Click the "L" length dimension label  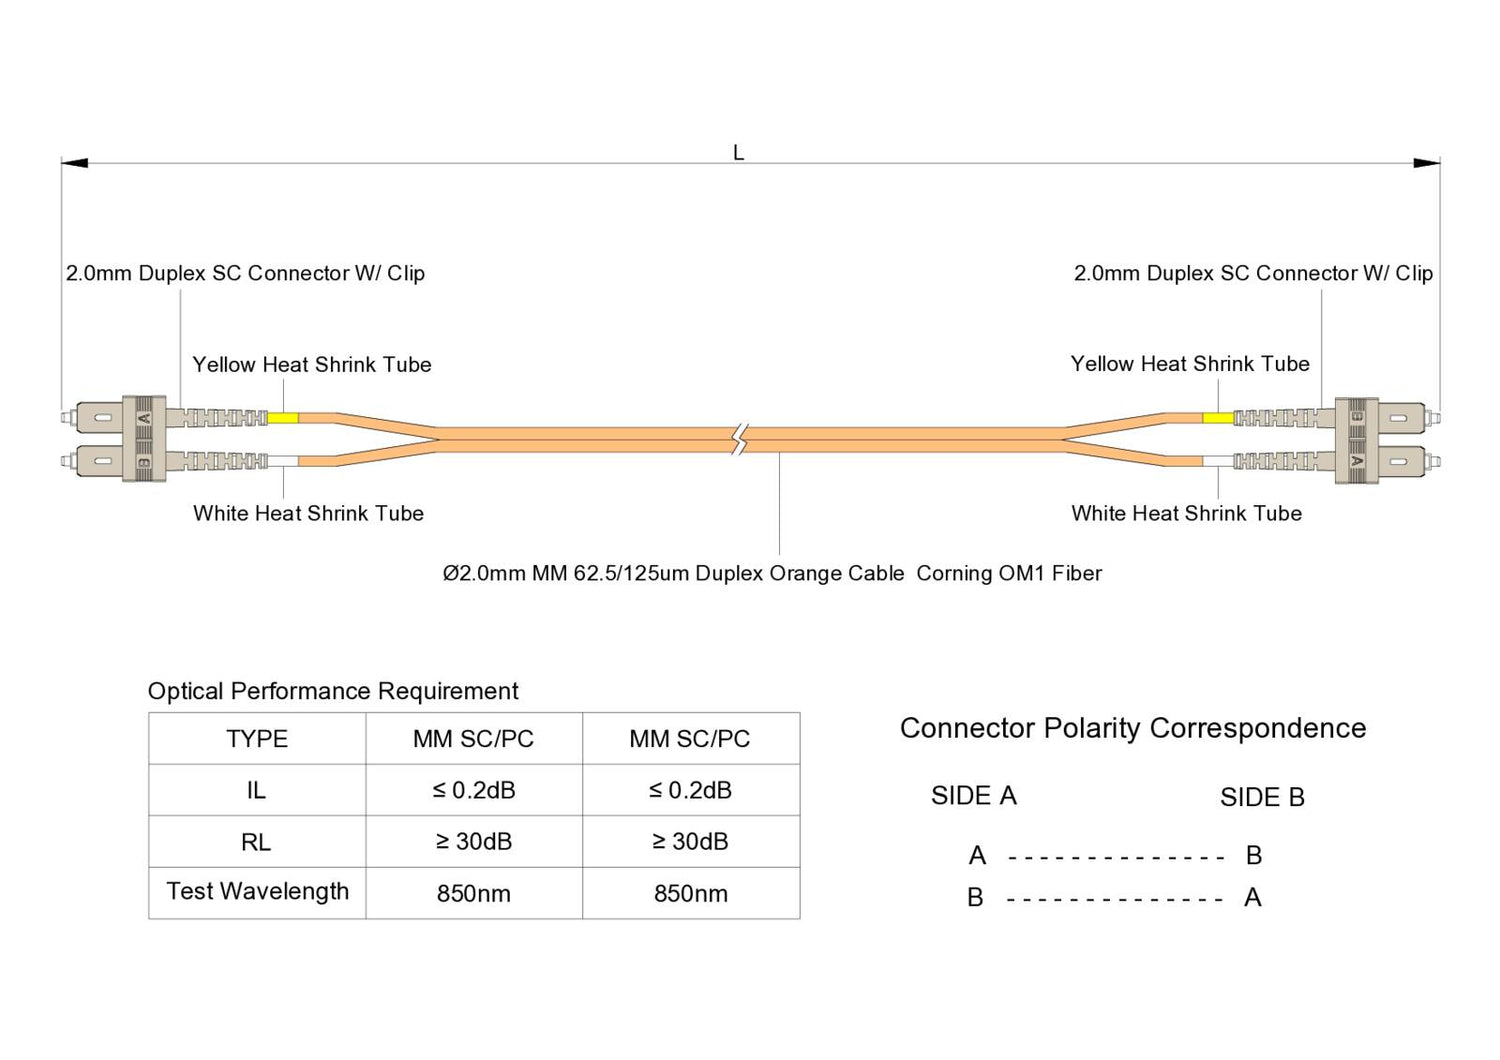(x=738, y=153)
